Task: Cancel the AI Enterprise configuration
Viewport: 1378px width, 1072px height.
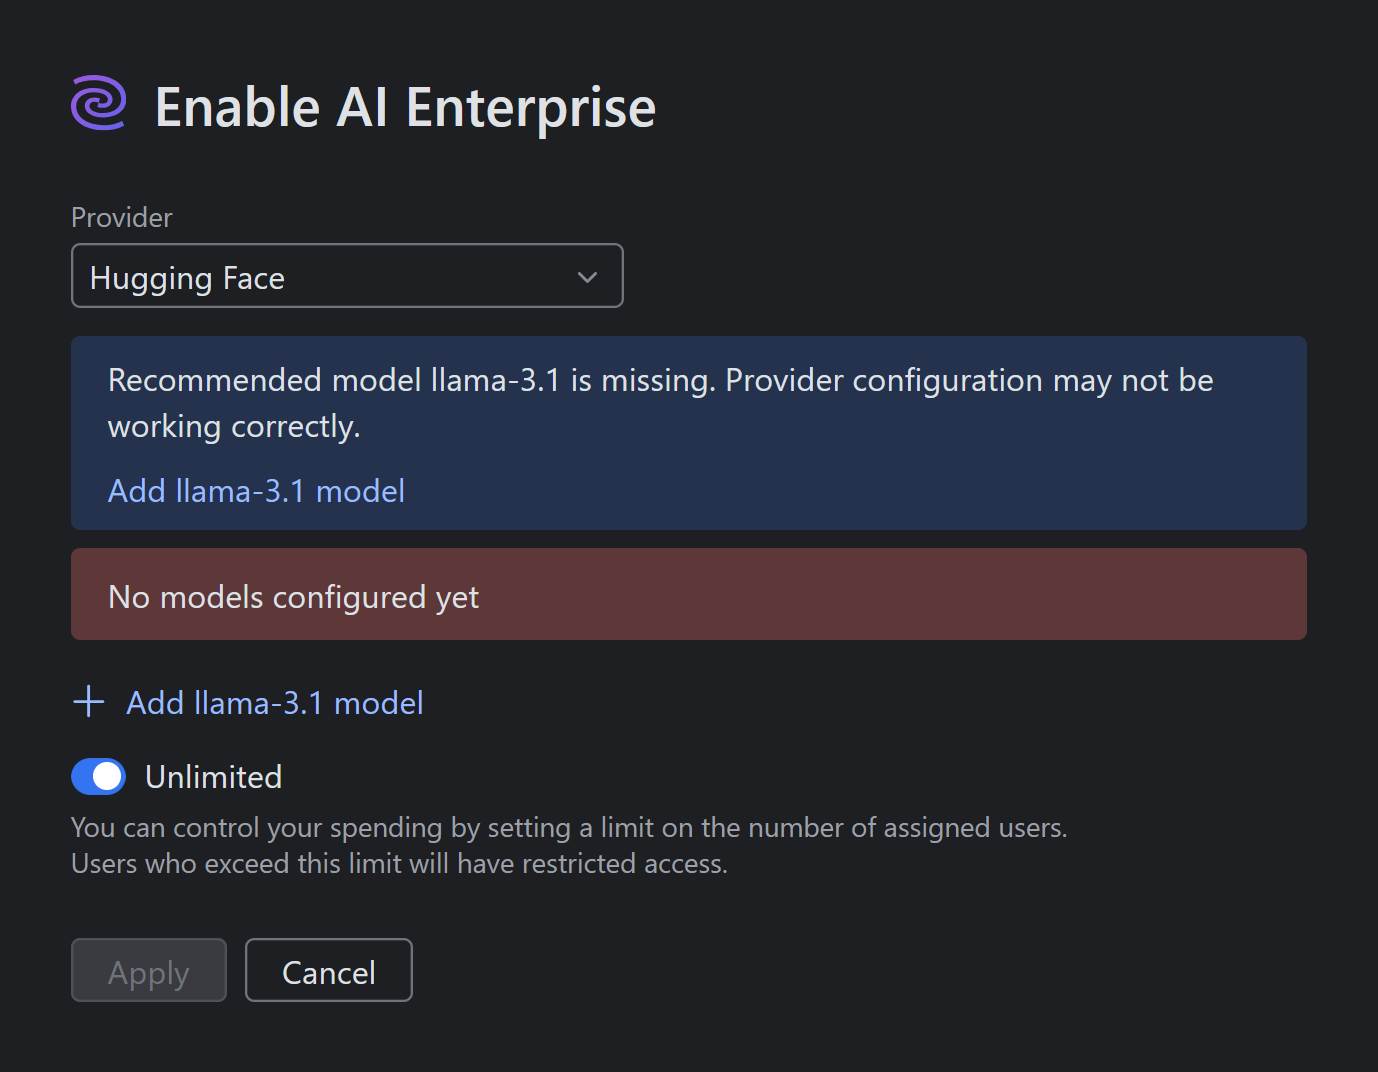Action: pyautogui.click(x=328, y=970)
